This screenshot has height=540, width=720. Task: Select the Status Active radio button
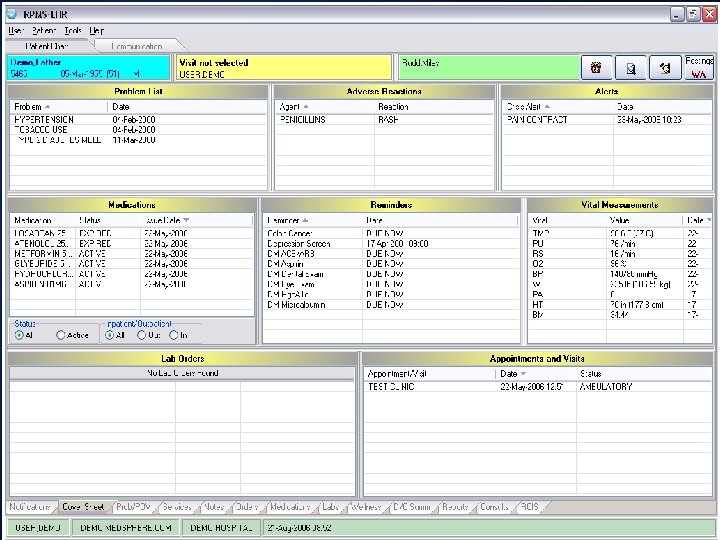[x=61, y=335]
